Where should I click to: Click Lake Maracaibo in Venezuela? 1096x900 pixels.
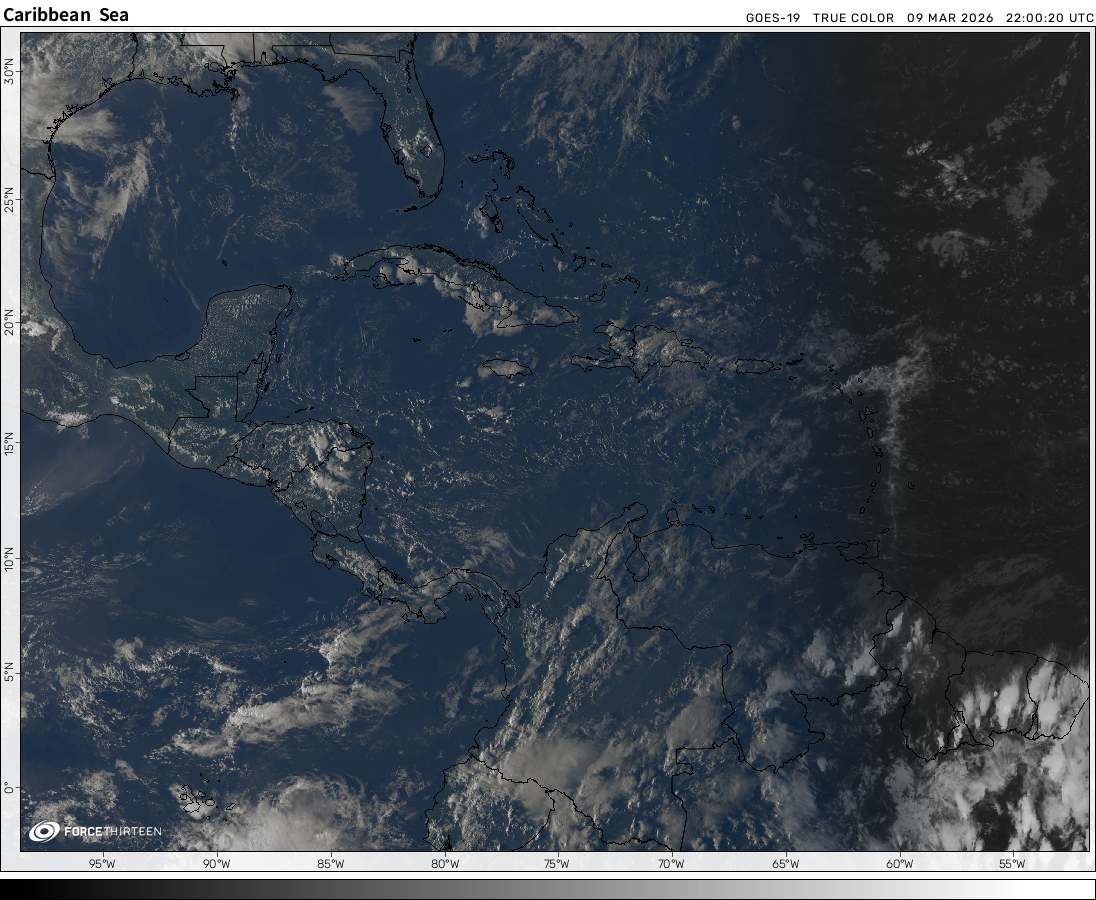[638, 562]
